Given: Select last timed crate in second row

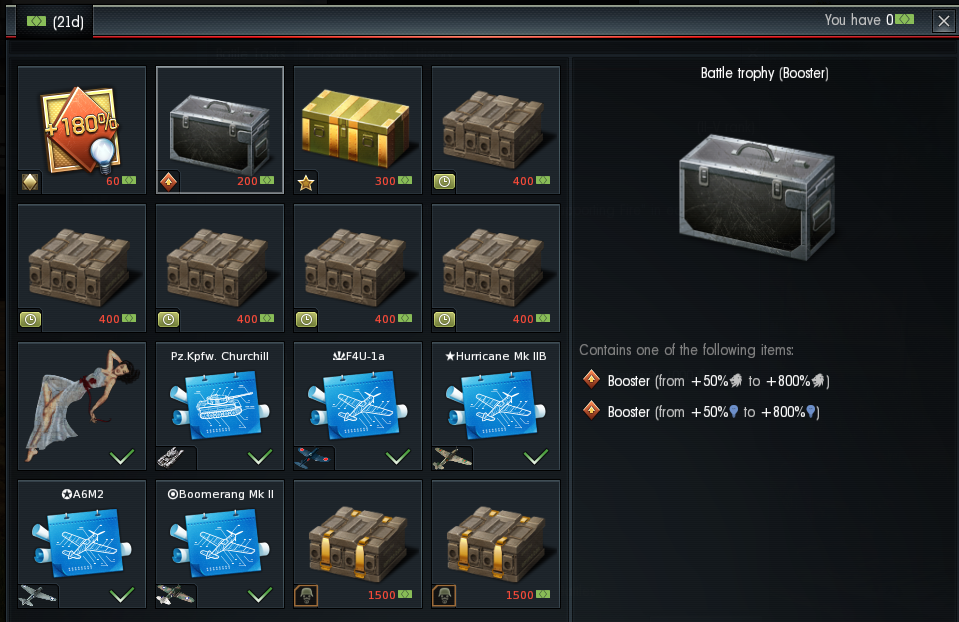Looking at the screenshot, I should coord(496,268).
